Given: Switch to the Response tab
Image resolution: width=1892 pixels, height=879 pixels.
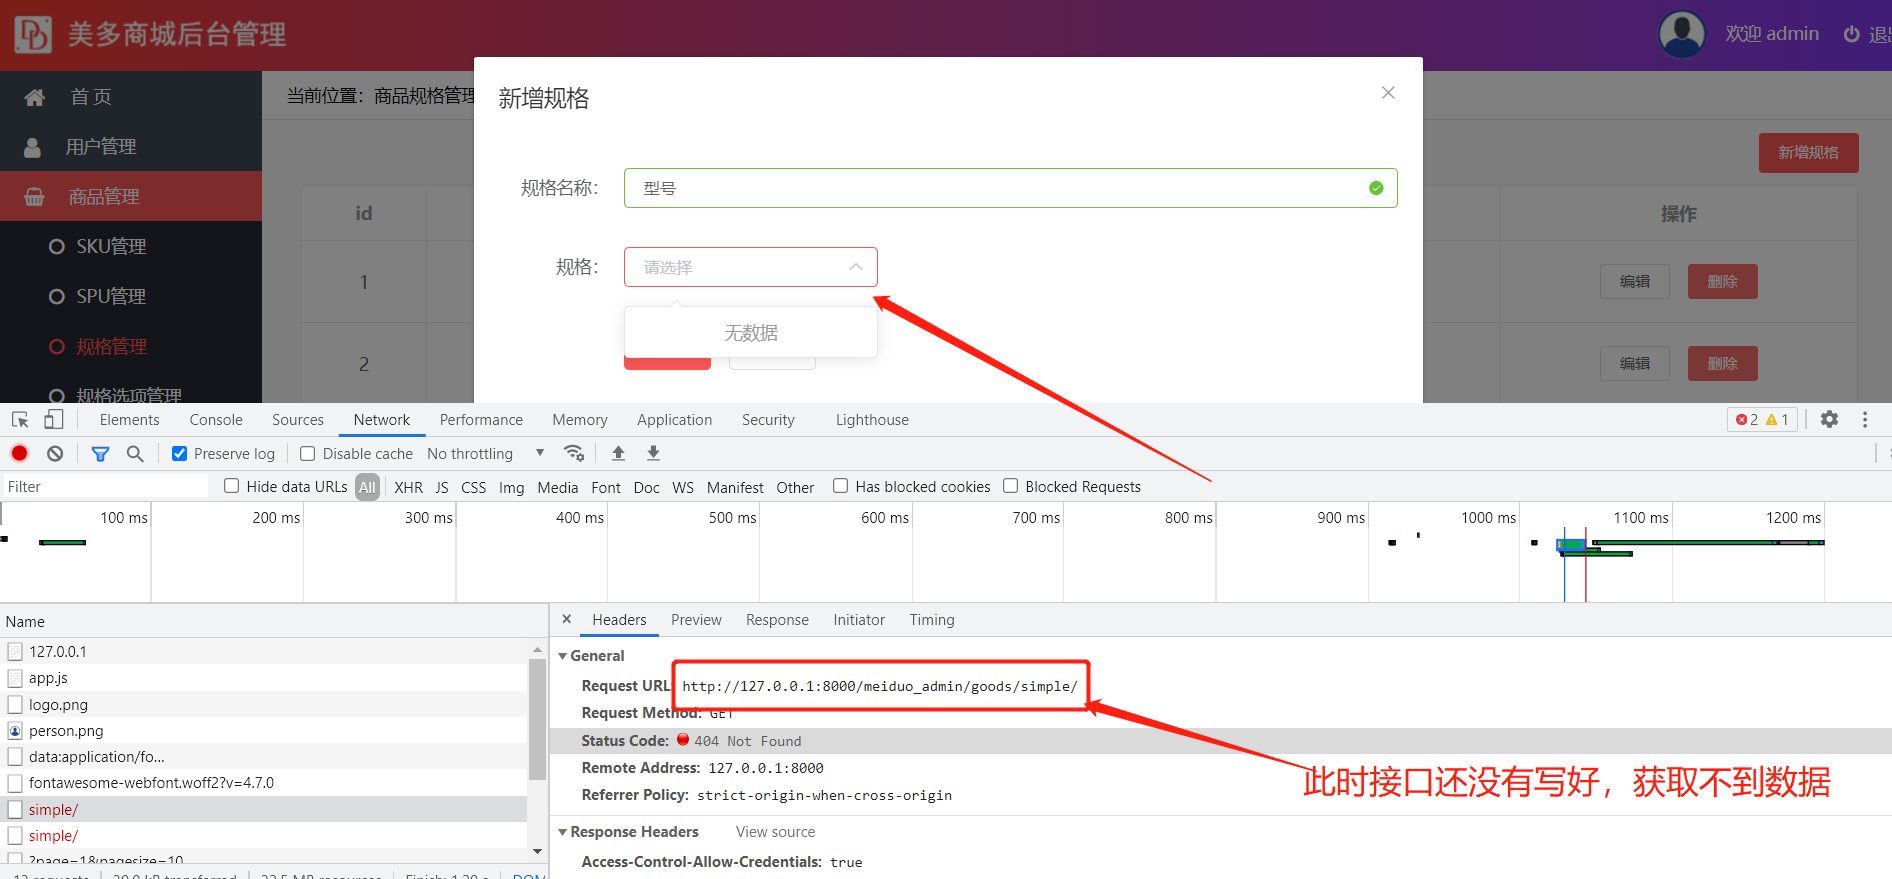Looking at the screenshot, I should [x=777, y=620].
